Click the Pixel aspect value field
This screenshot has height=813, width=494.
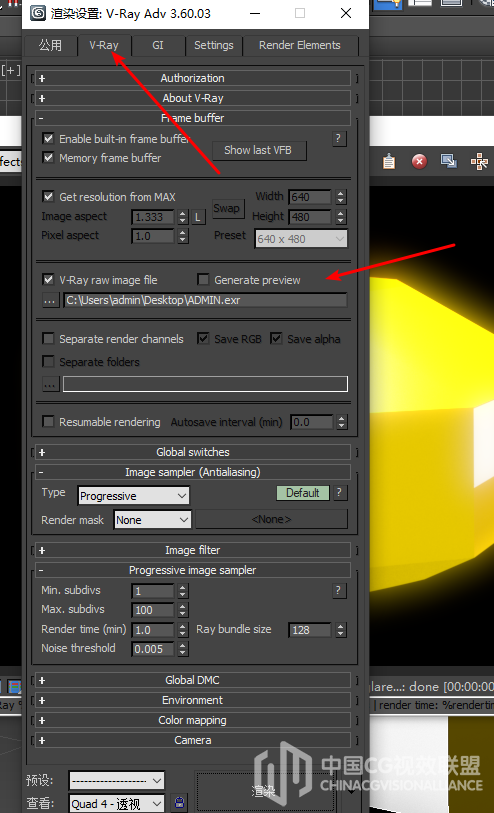tap(153, 236)
